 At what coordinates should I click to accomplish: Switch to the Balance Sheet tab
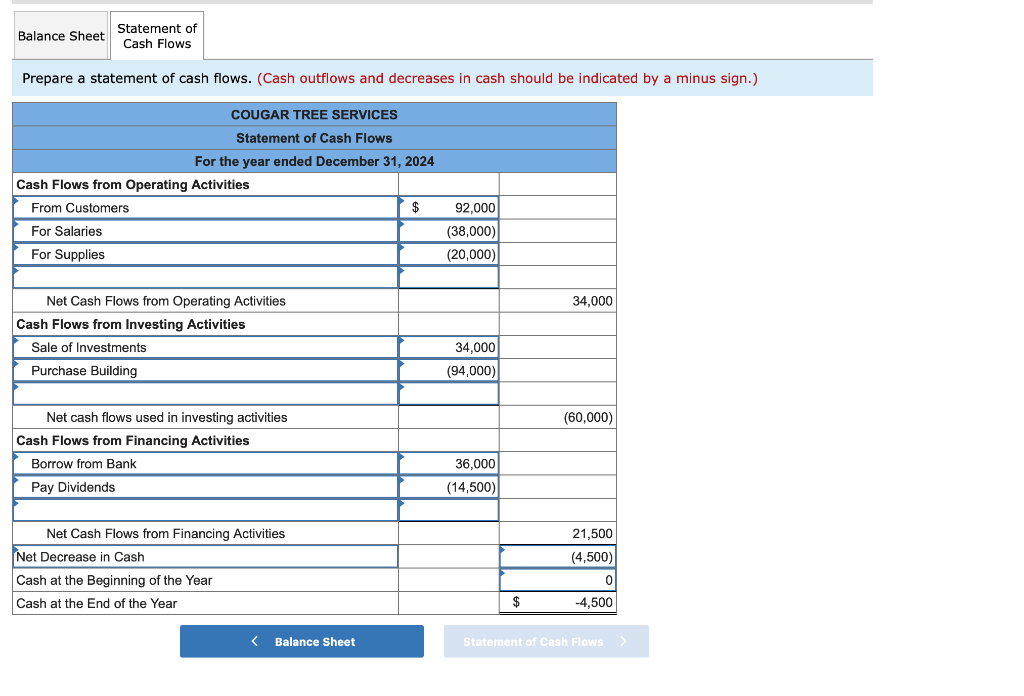(x=60, y=35)
